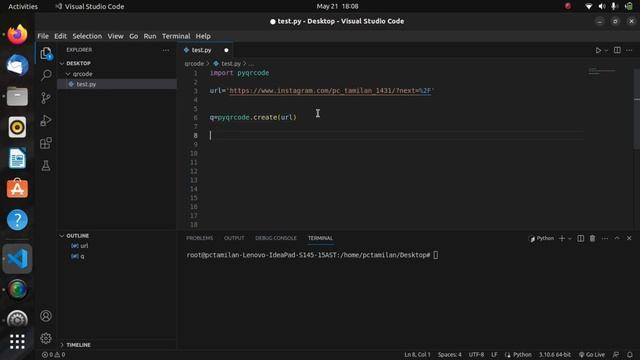
Task: Open the View menu
Action: [116, 36]
